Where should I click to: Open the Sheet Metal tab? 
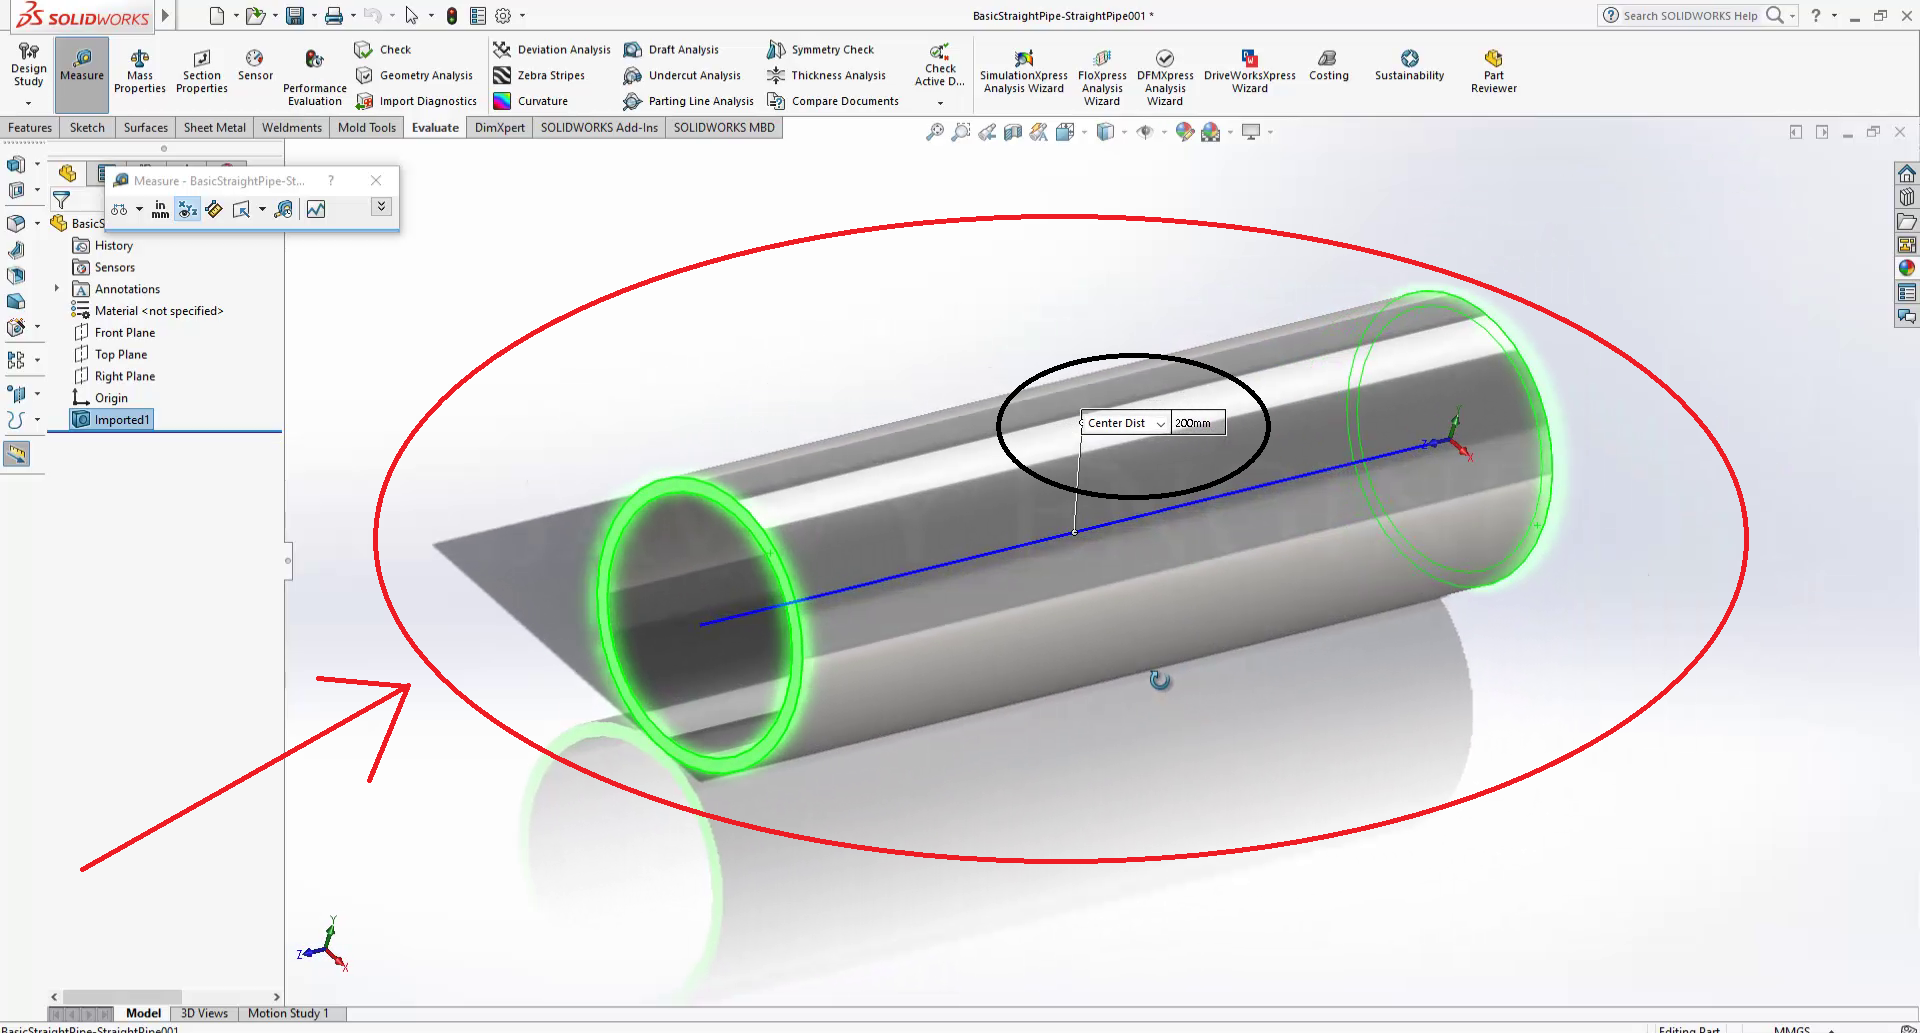(x=214, y=128)
